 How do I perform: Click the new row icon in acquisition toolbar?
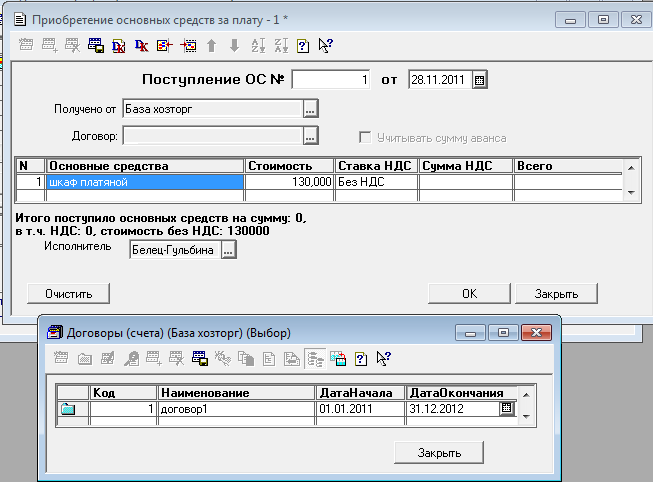pyautogui.click(x=26, y=45)
